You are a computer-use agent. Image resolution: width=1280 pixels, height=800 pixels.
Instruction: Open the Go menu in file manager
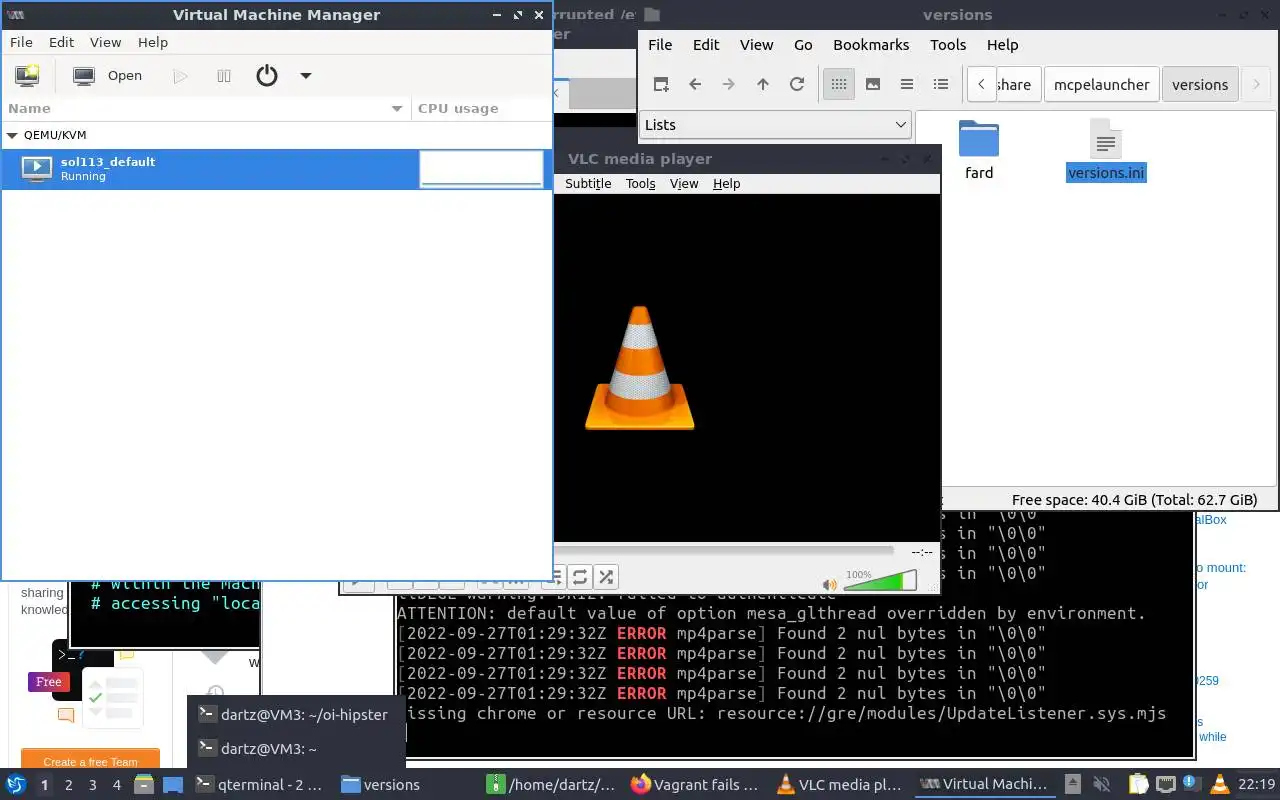[x=803, y=44]
